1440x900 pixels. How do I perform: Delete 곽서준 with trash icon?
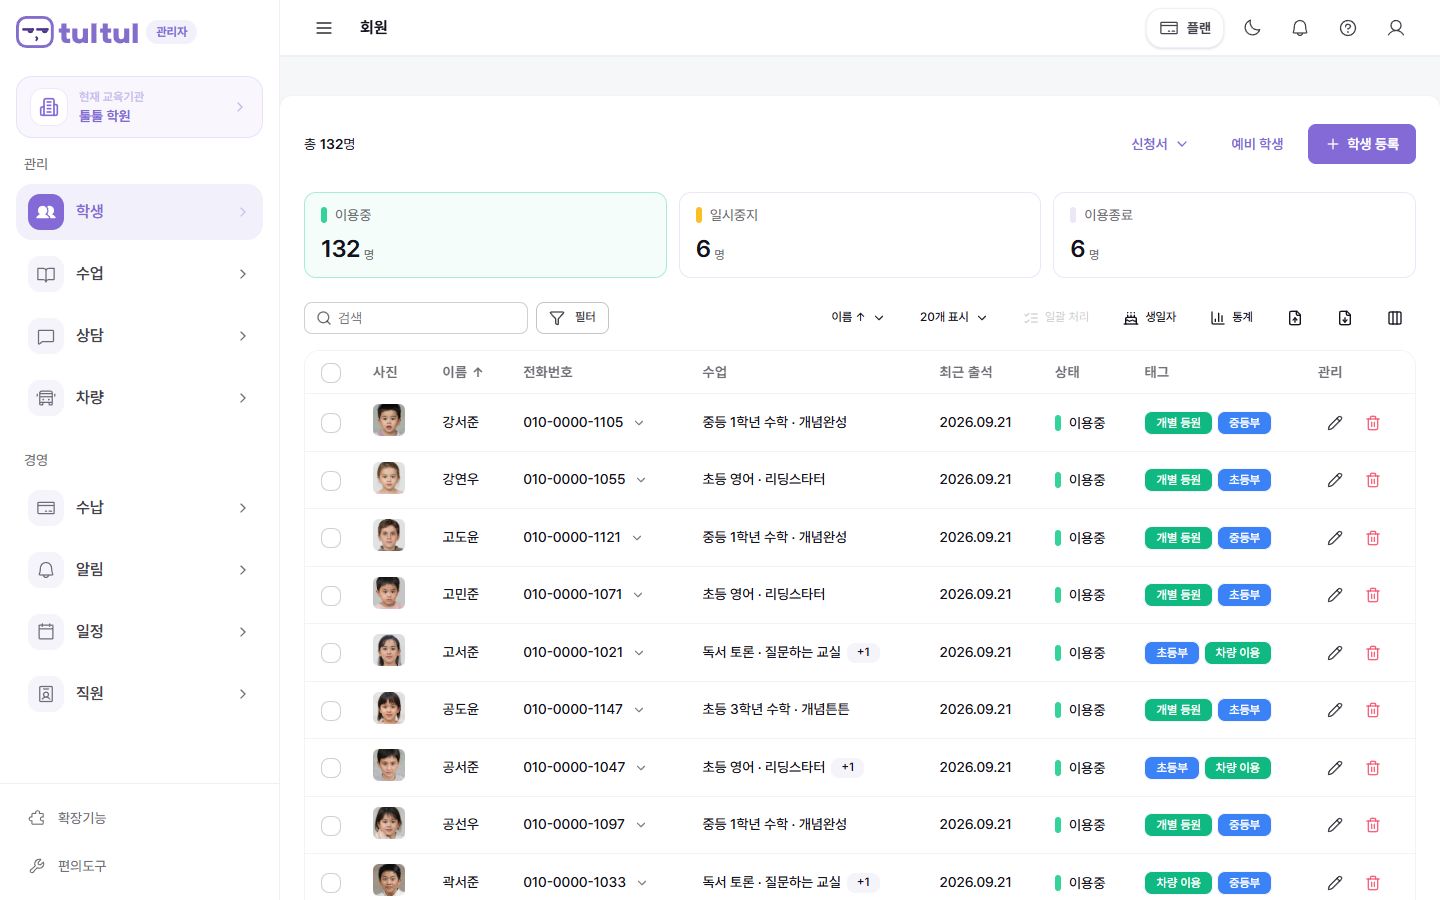pos(1373,883)
